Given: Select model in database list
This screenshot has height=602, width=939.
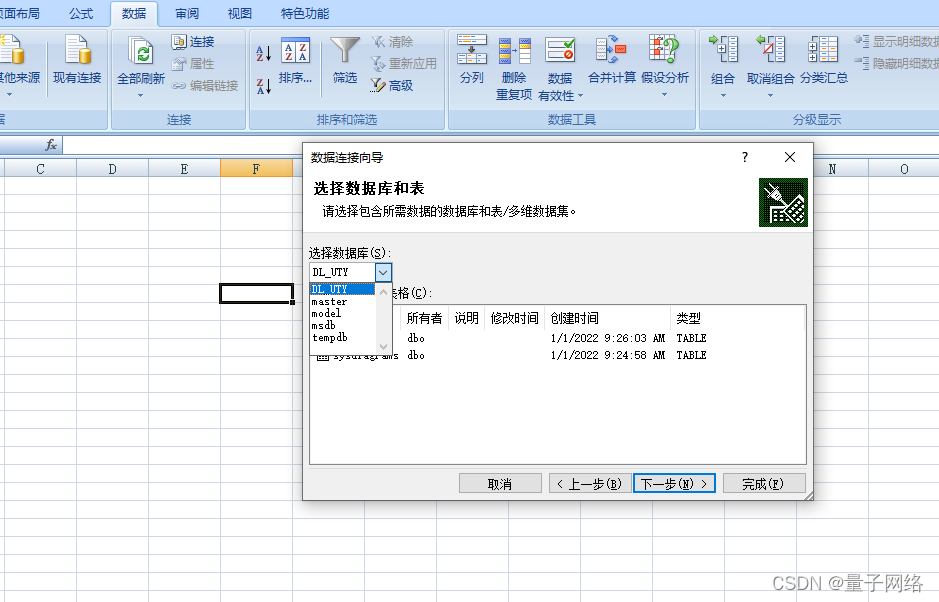Looking at the screenshot, I should (x=343, y=313).
